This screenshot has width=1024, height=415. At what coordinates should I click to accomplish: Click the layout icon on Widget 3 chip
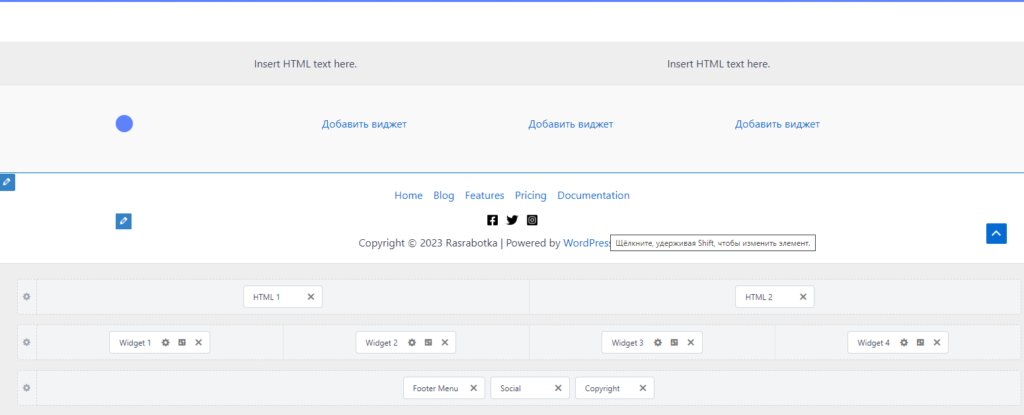click(x=674, y=342)
